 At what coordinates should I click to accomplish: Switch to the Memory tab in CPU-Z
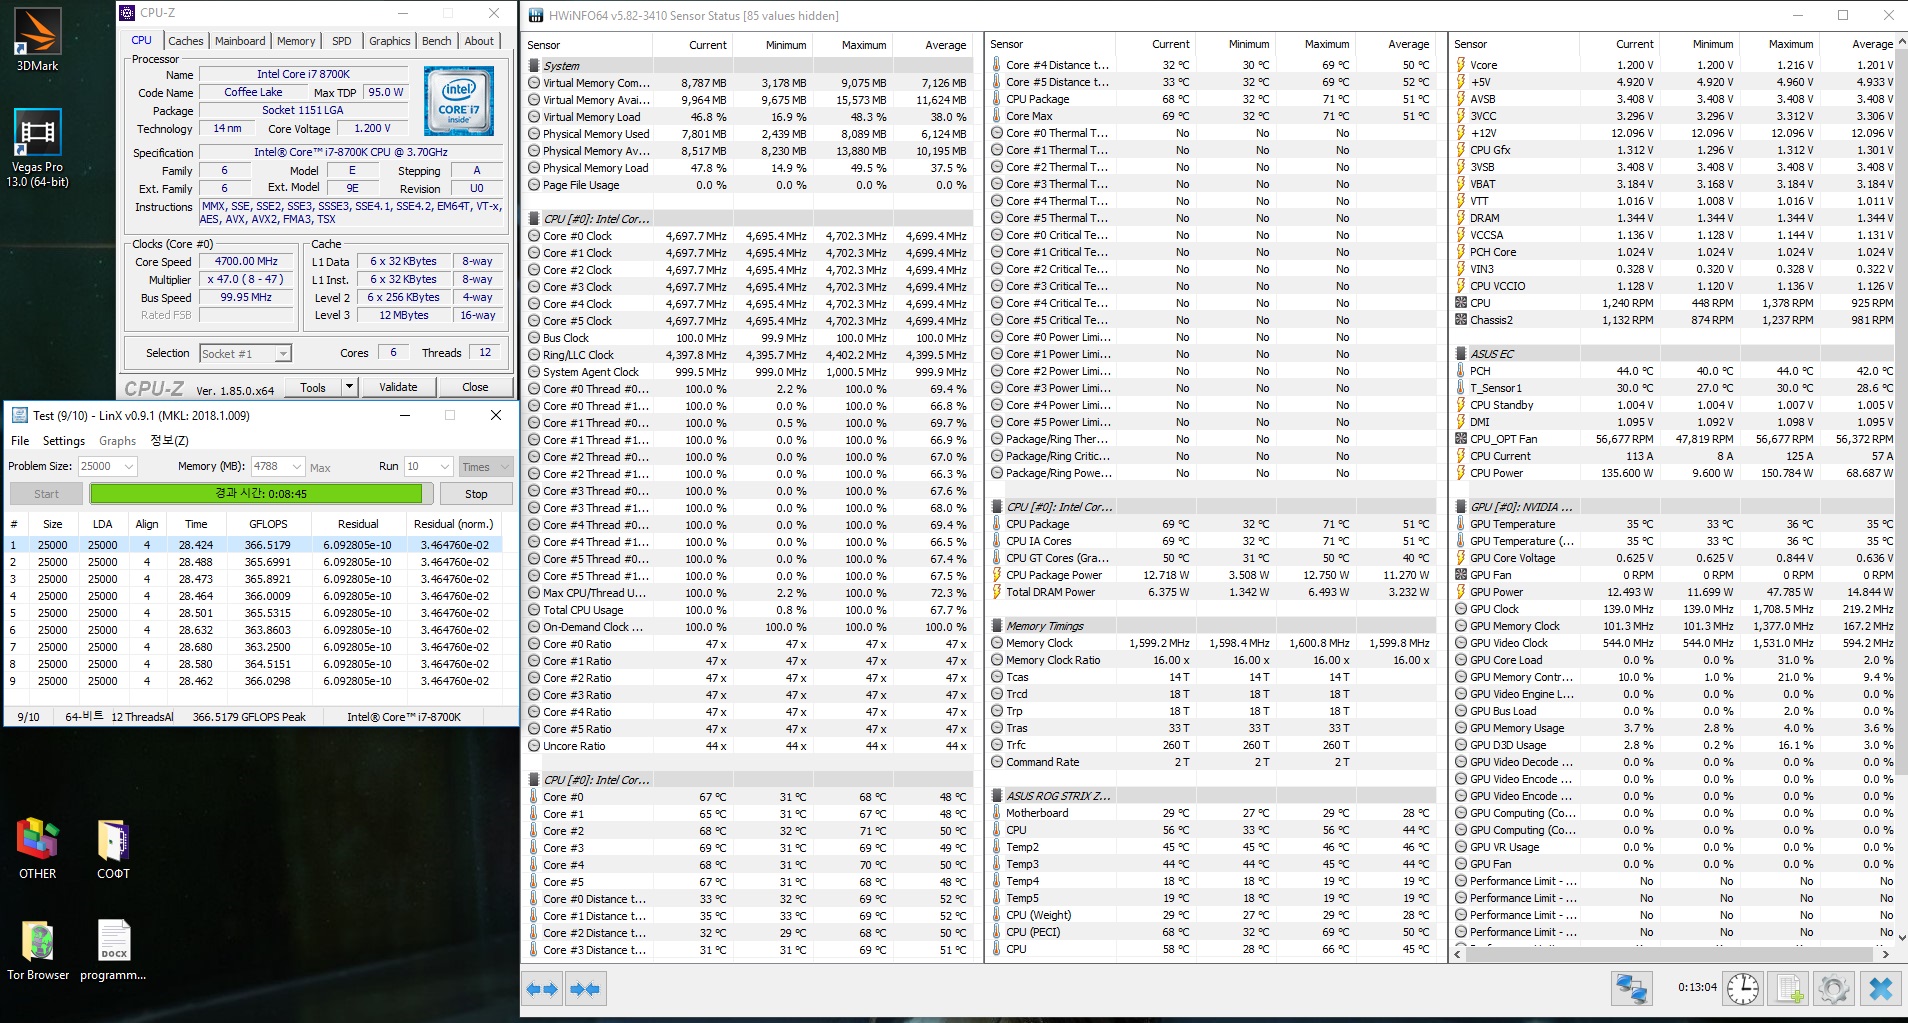[x=296, y=41]
